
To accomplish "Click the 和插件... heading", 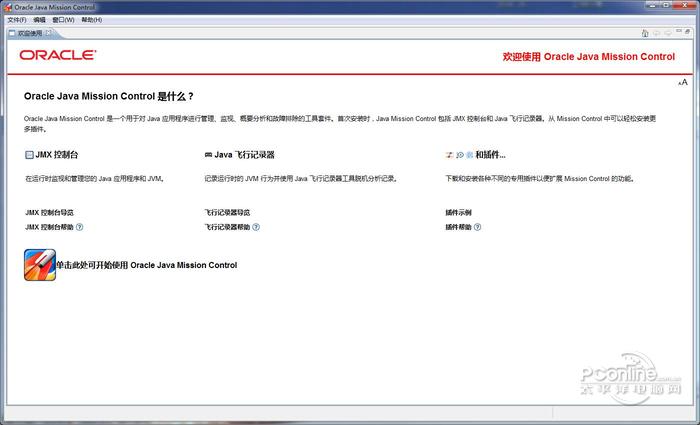I will 490,155.
